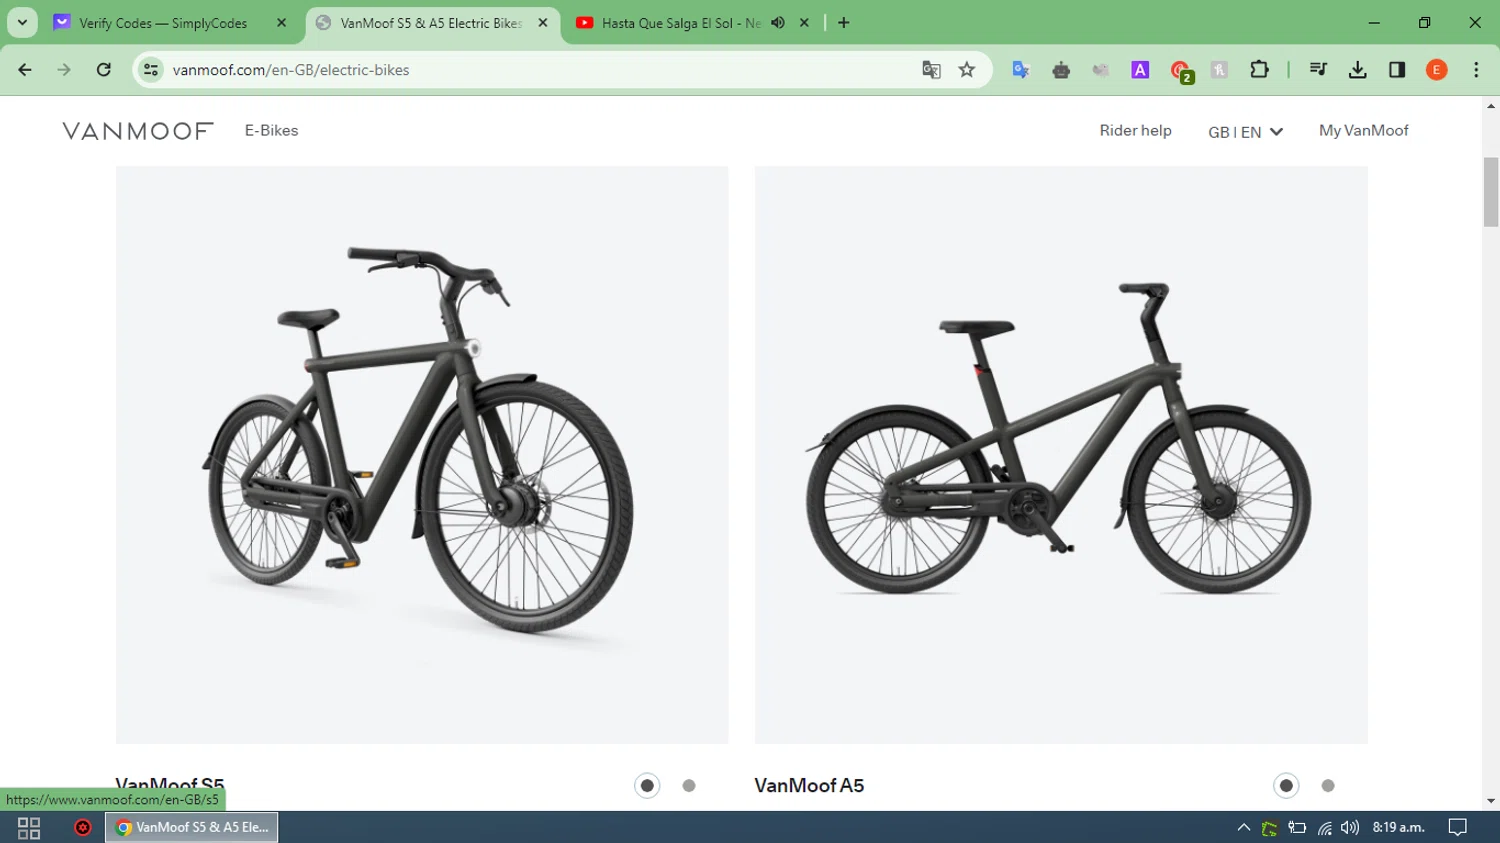Select the VanMoof S5 & A5 tab
Viewport: 1500px width, 843px height.
pyautogui.click(x=430, y=22)
